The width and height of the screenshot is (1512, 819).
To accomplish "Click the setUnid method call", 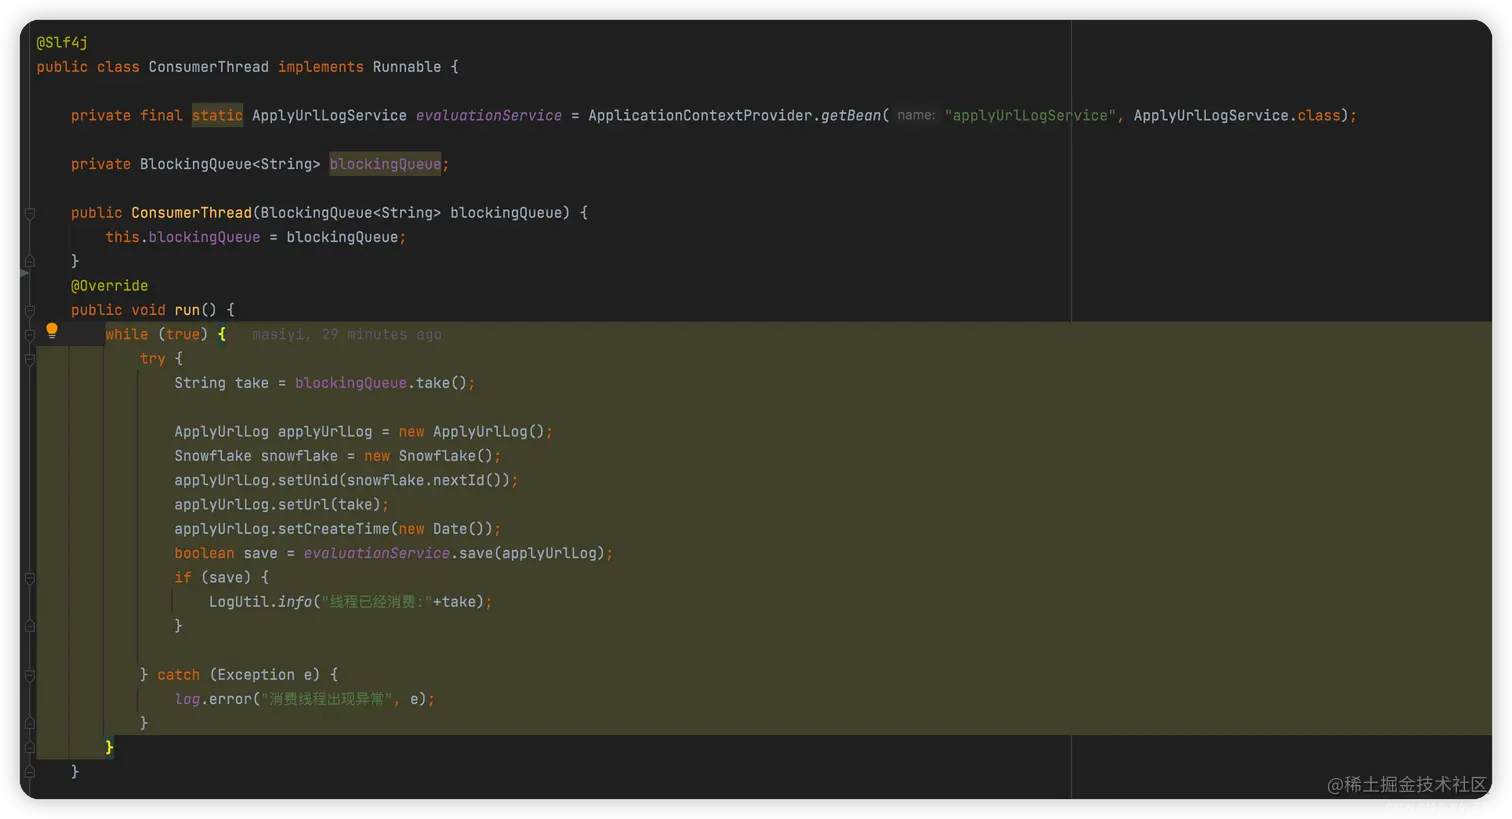I will tap(308, 480).
